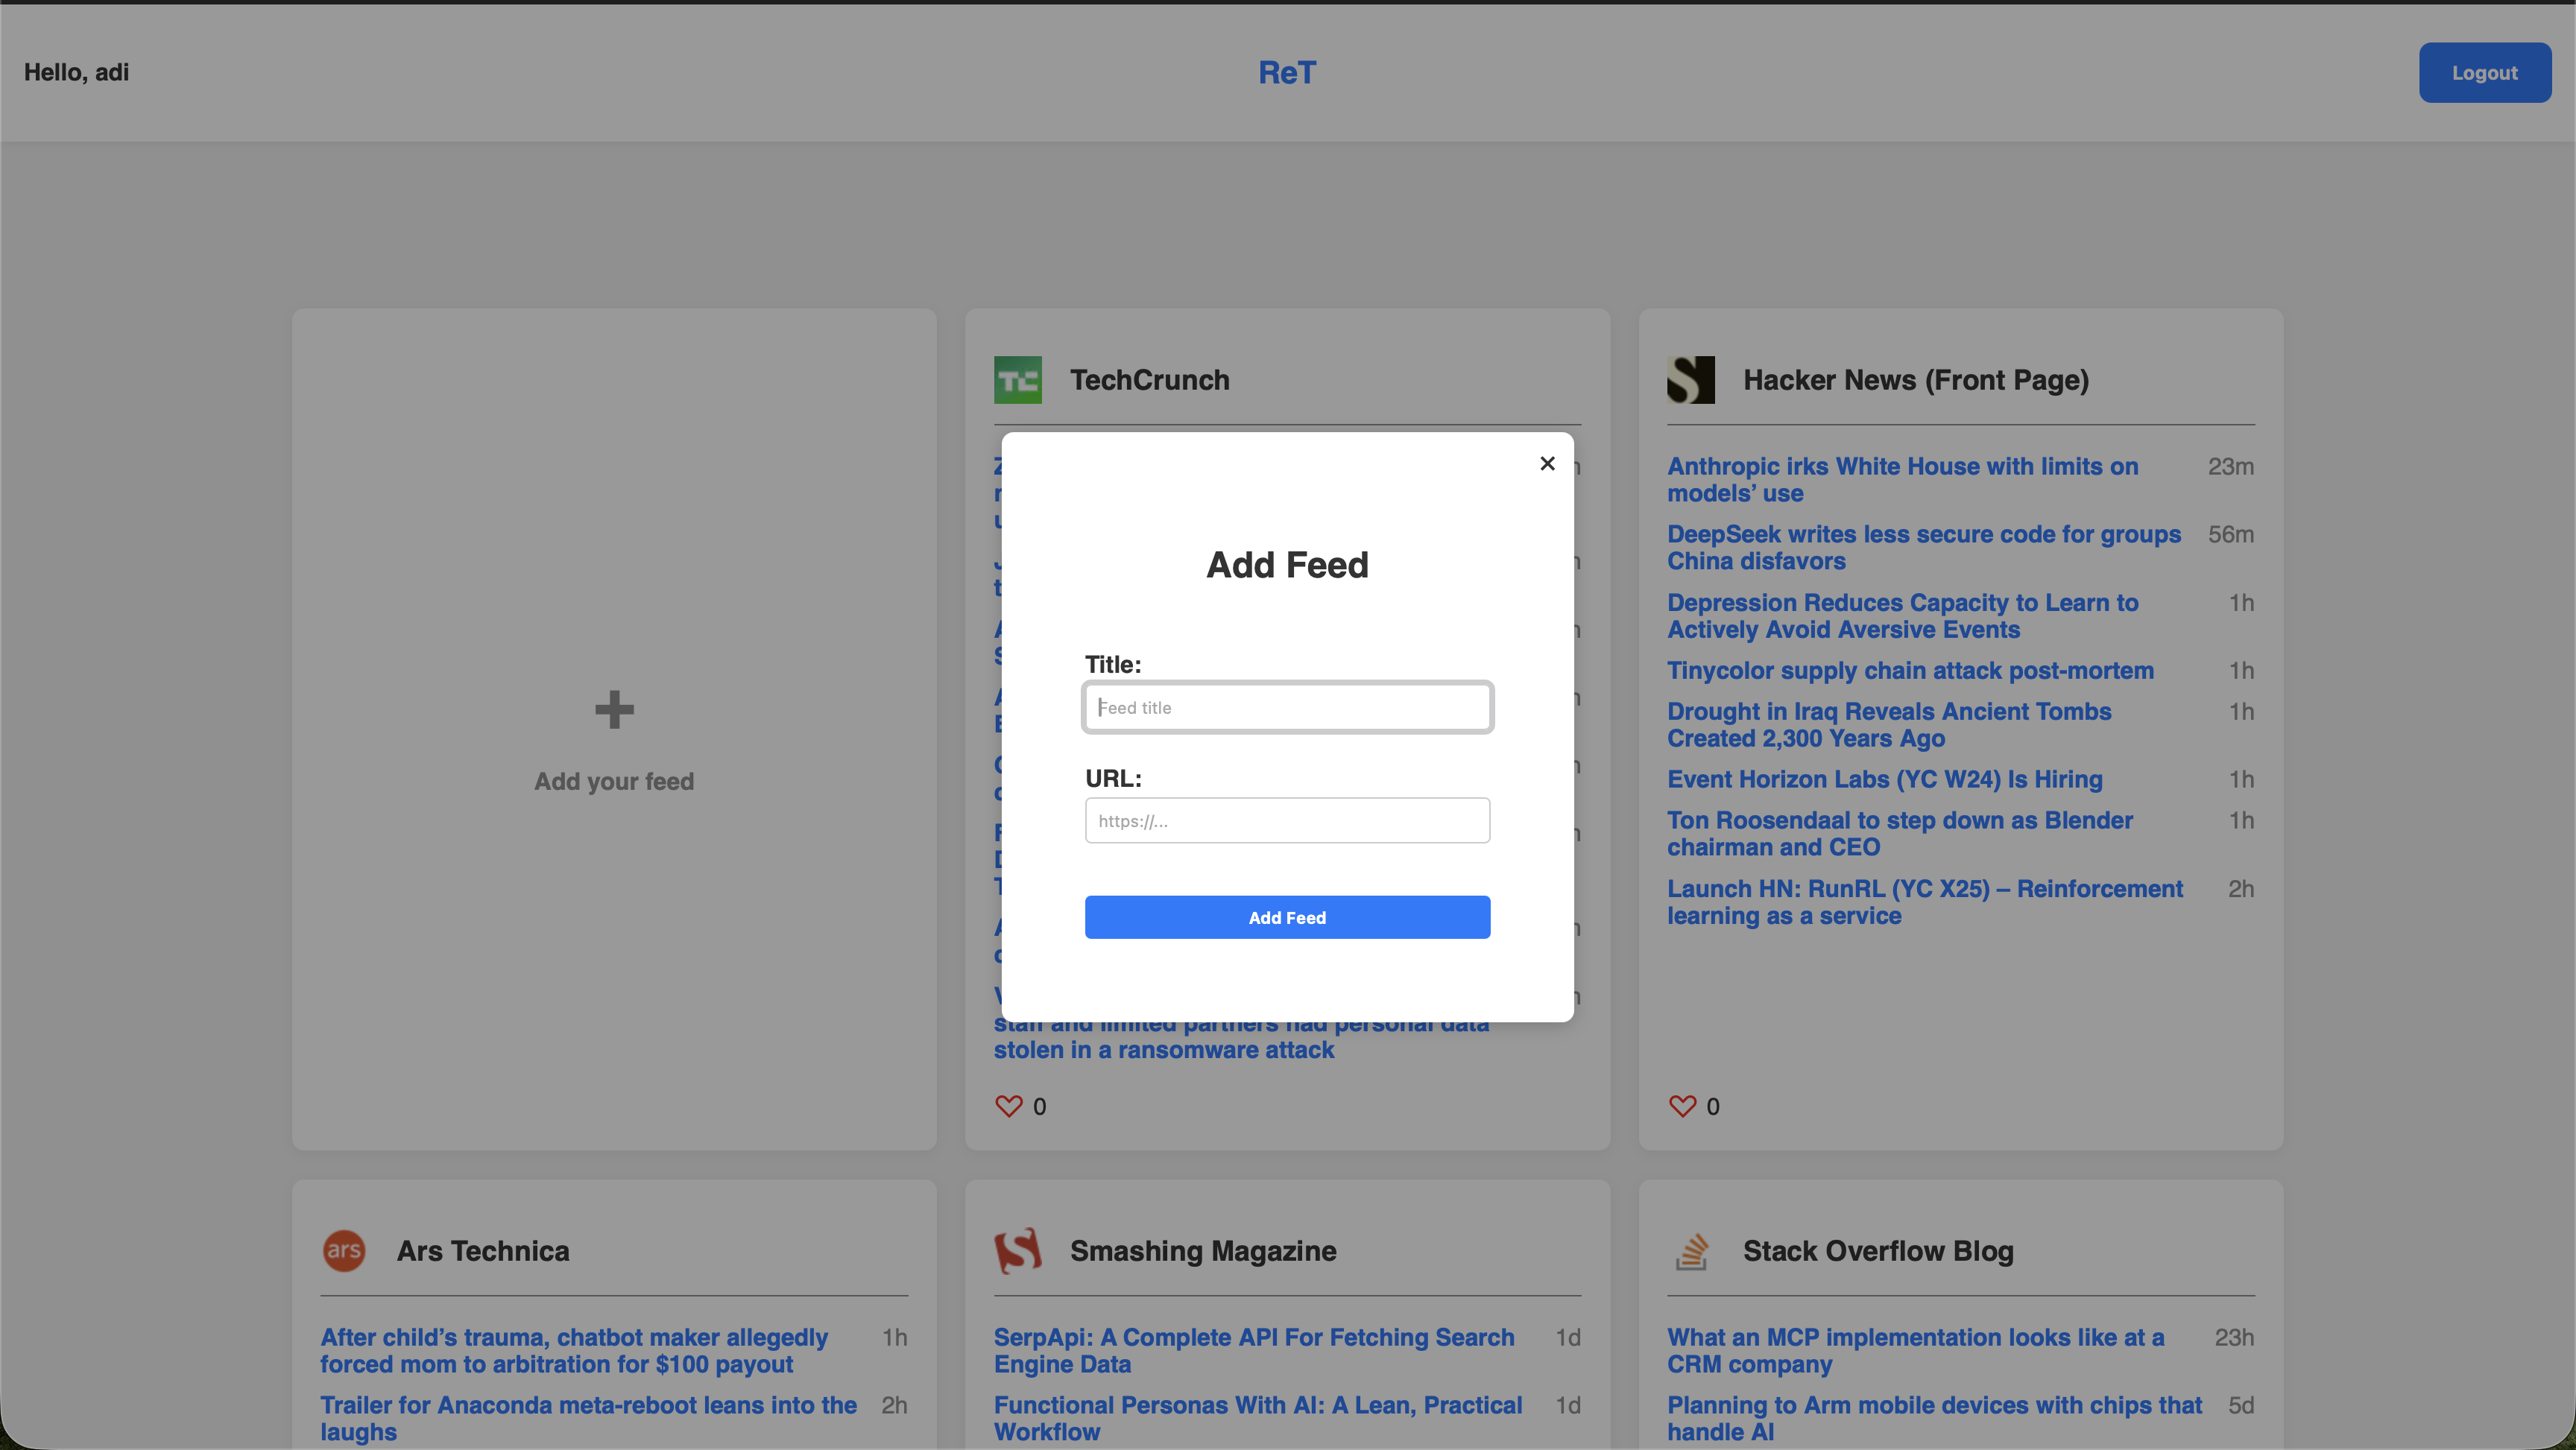The height and width of the screenshot is (1450, 2576).
Task: Click the ReT header title
Action: click(1287, 72)
